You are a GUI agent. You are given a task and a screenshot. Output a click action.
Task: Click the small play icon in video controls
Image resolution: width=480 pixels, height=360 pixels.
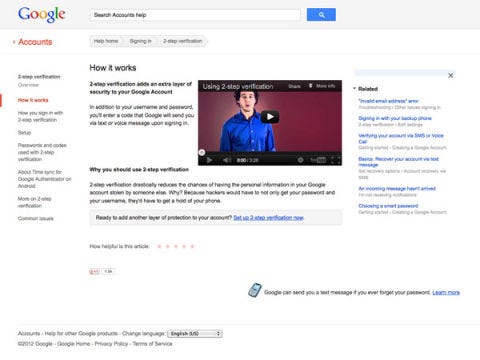209,160
